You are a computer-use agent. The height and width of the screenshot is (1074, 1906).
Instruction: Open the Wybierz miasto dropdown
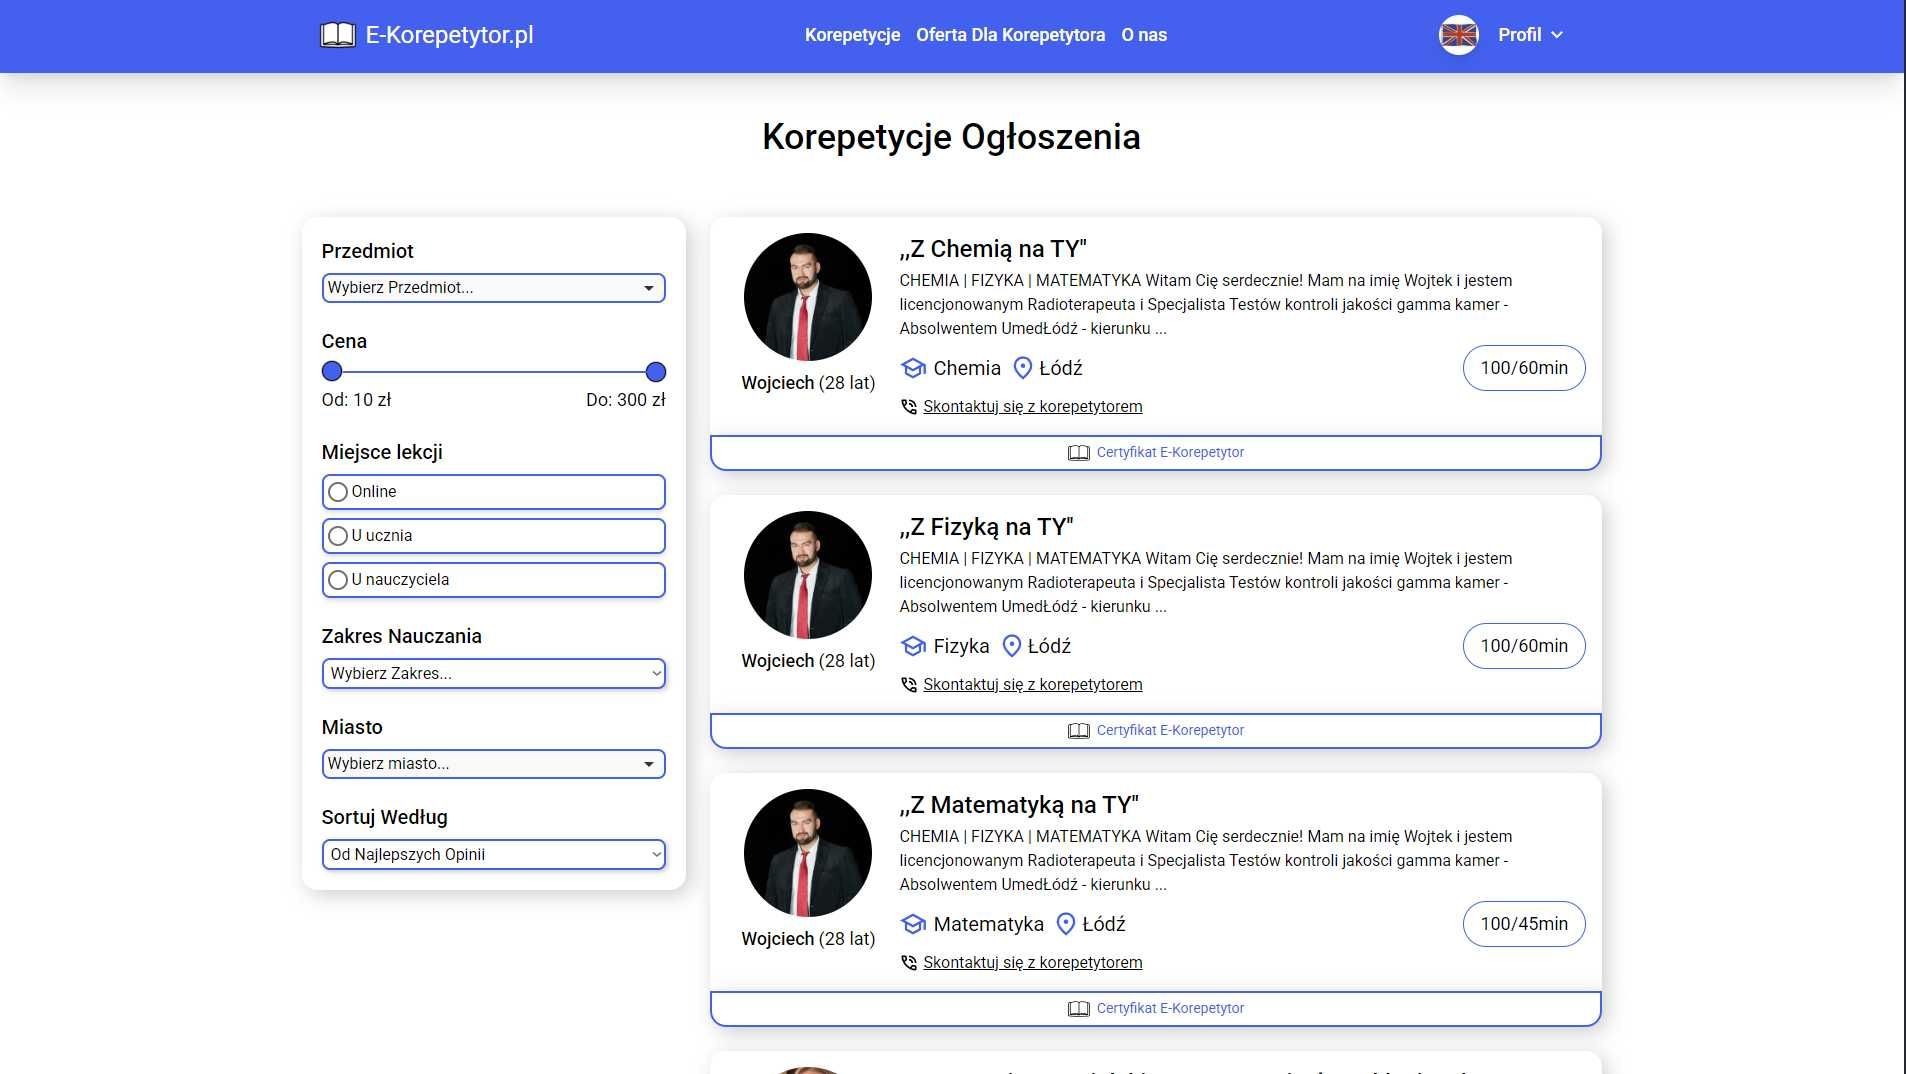click(x=493, y=764)
